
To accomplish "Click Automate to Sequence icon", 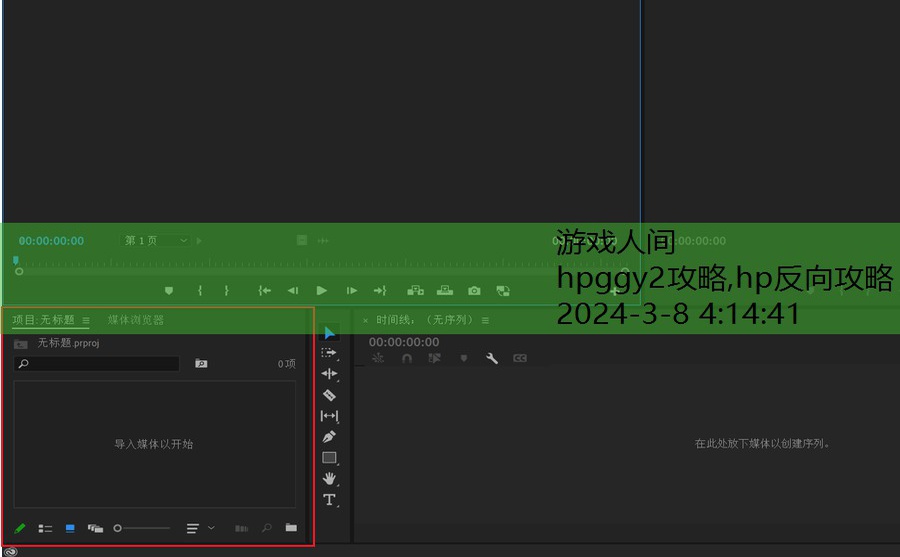I will pos(242,528).
